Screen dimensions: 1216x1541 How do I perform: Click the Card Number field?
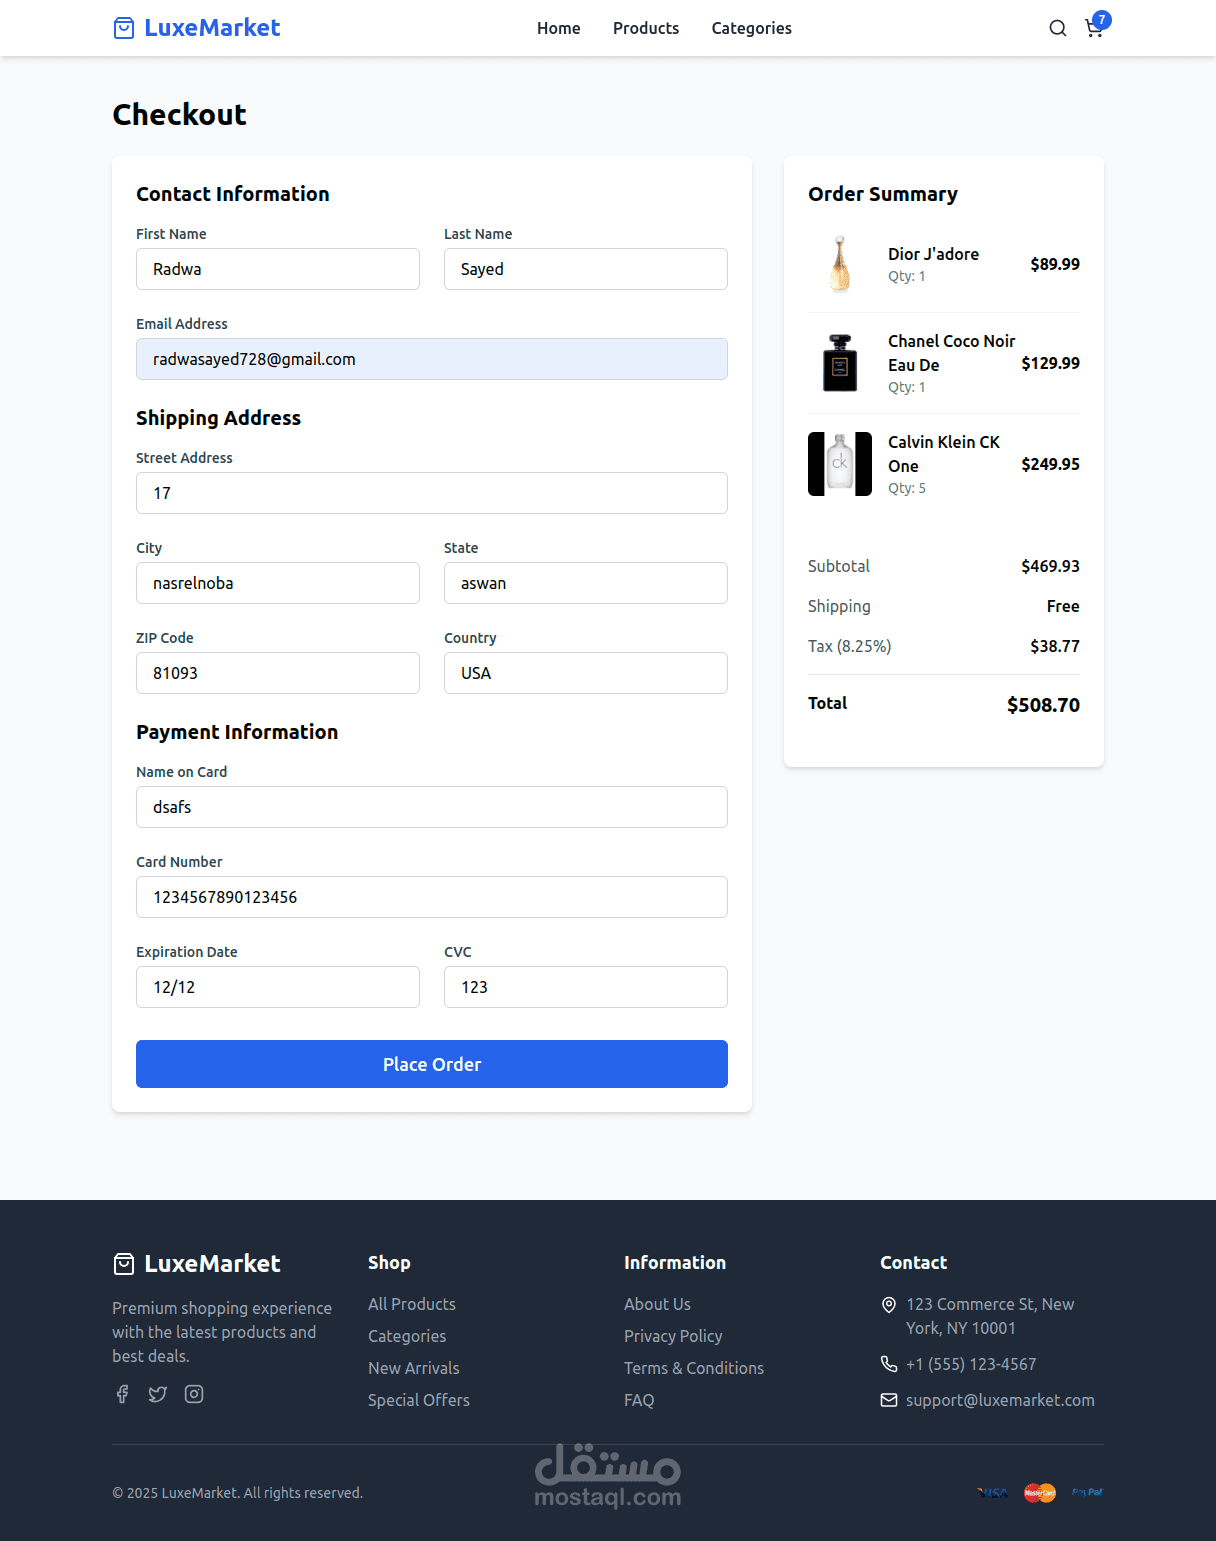[432, 897]
